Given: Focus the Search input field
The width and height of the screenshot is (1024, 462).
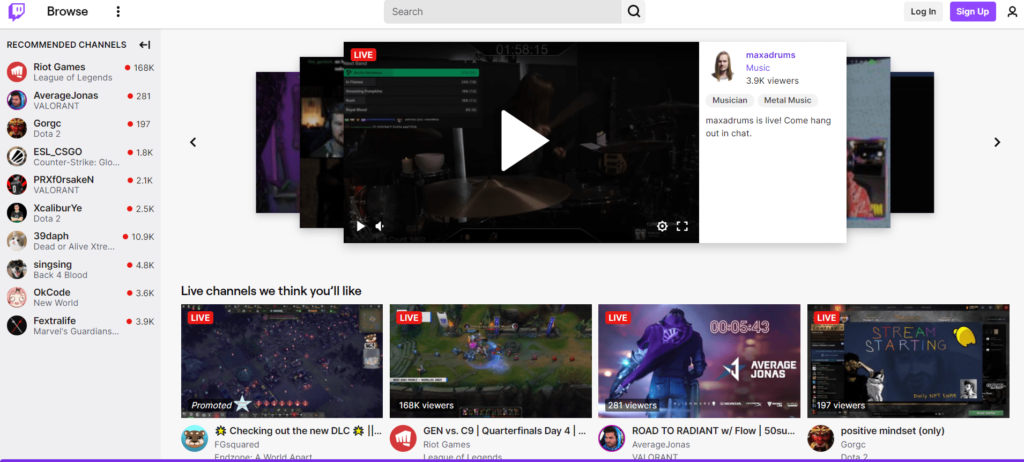Looking at the screenshot, I should click(503, 12).
